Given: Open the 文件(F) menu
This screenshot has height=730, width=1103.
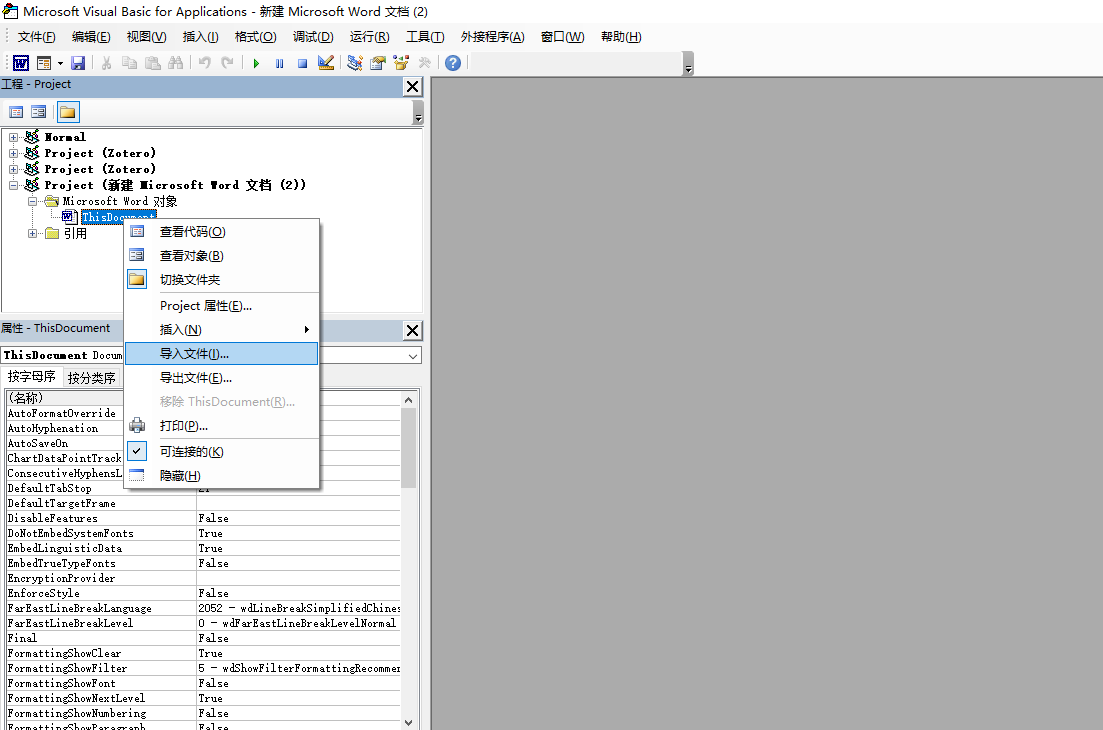Looking at the screenshot, I should (x=37, y=37).
